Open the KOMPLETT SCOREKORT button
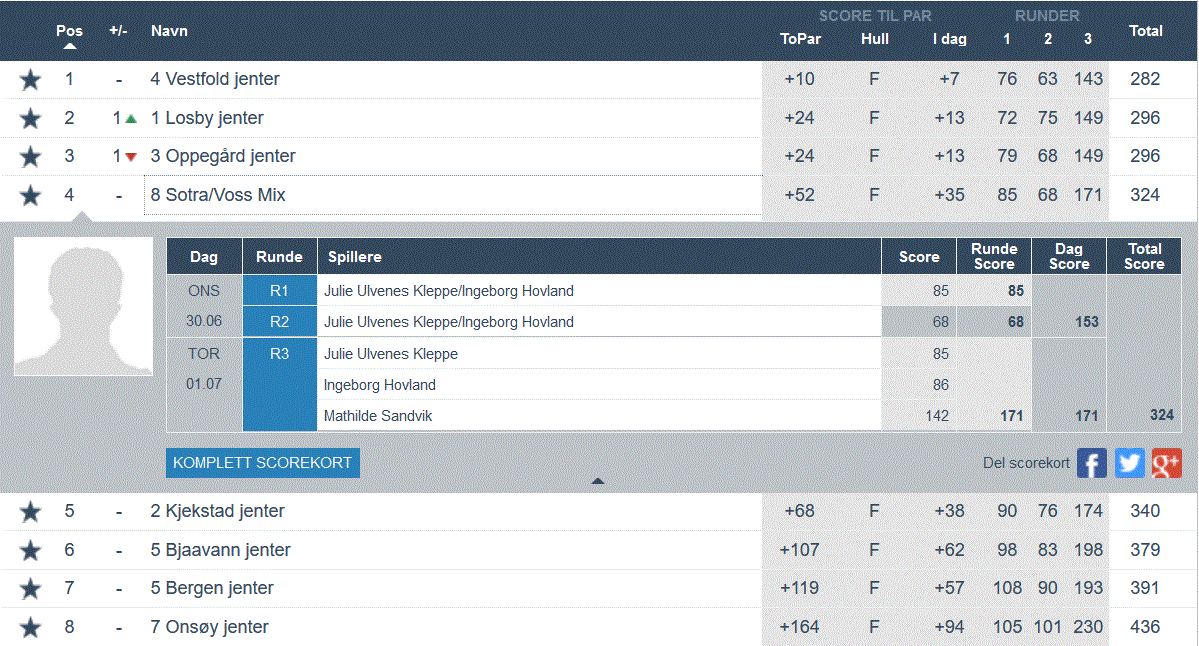 pyautogui.click(x=263, y=463)
